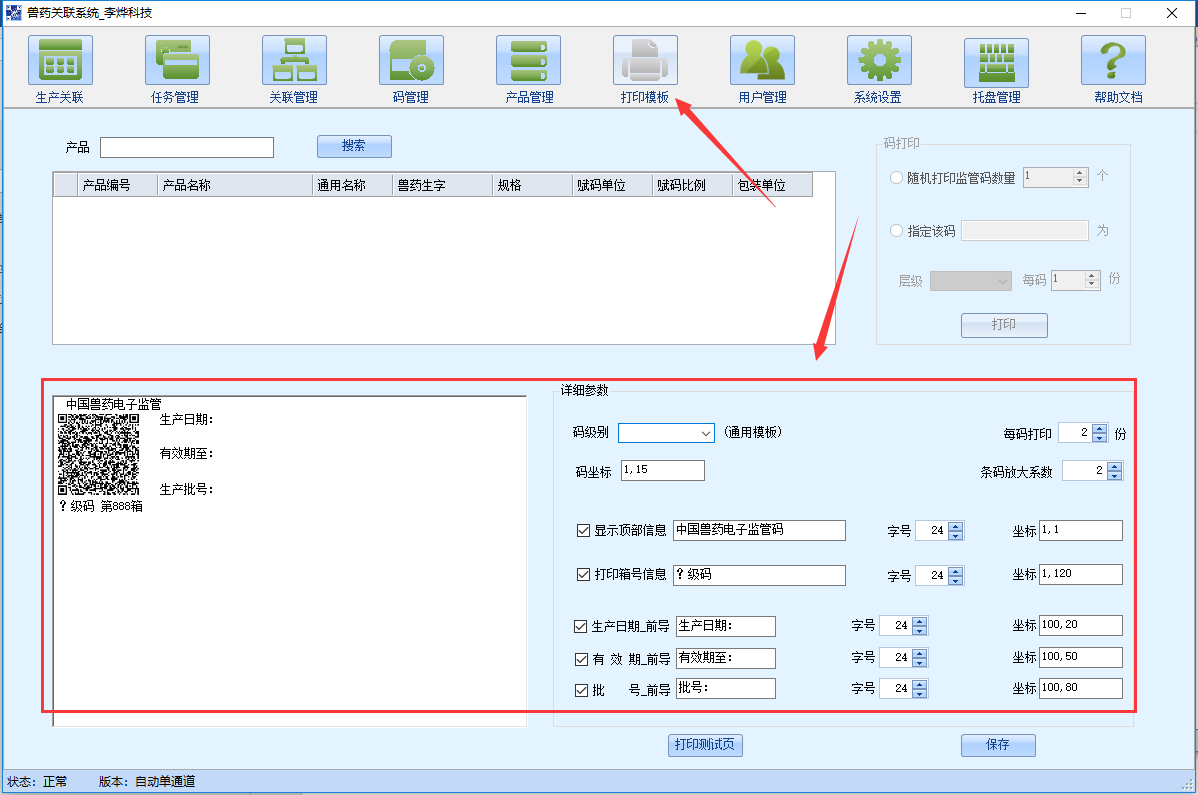
Task: Sort by 赋码单位 column header
Action: click(x=613, y=185)
